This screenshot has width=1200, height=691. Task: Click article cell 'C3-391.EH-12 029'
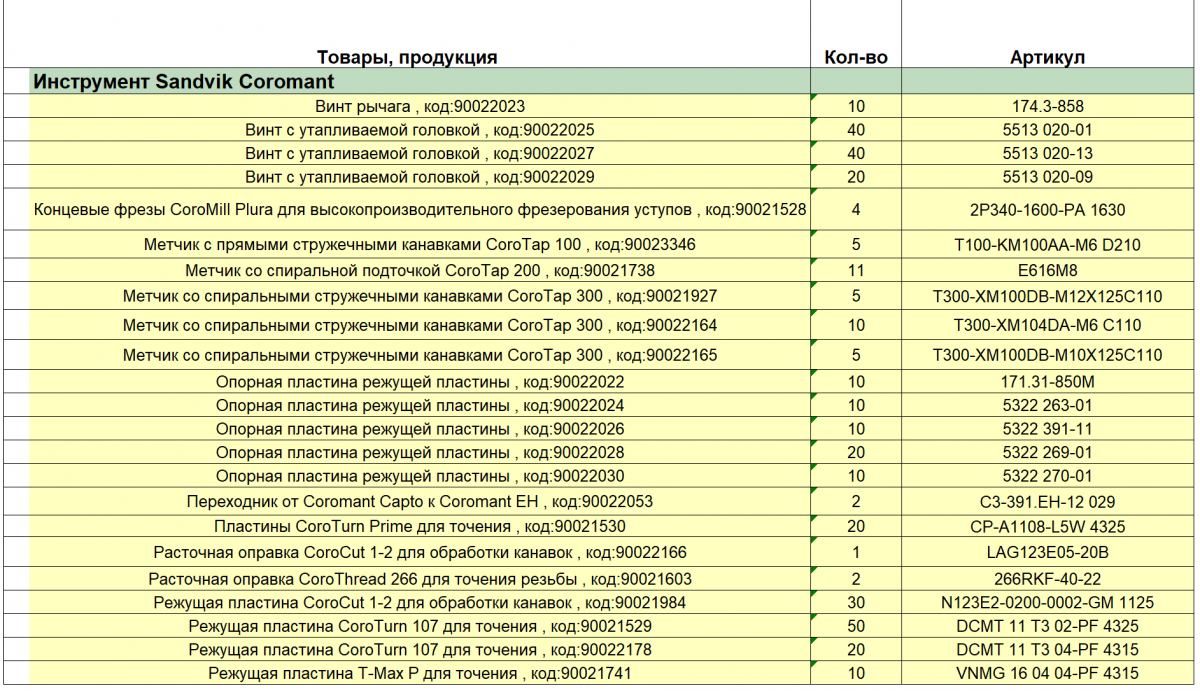click(x=1048, y=502)
